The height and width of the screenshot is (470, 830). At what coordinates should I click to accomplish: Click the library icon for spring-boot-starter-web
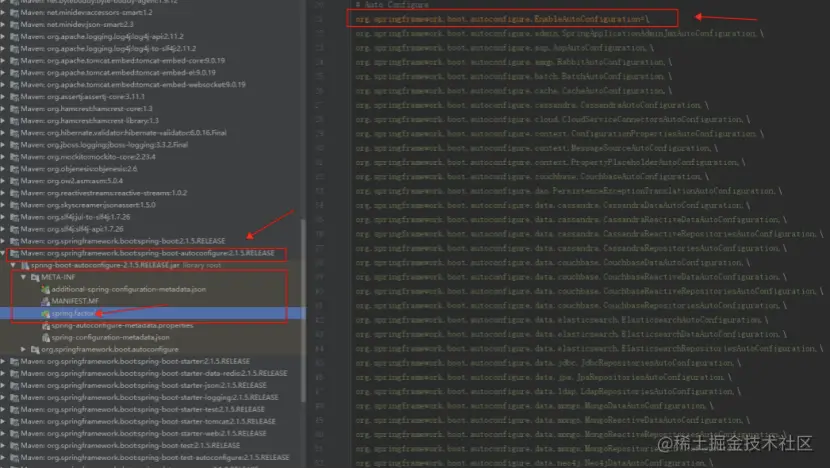click(x=15, y=433)
